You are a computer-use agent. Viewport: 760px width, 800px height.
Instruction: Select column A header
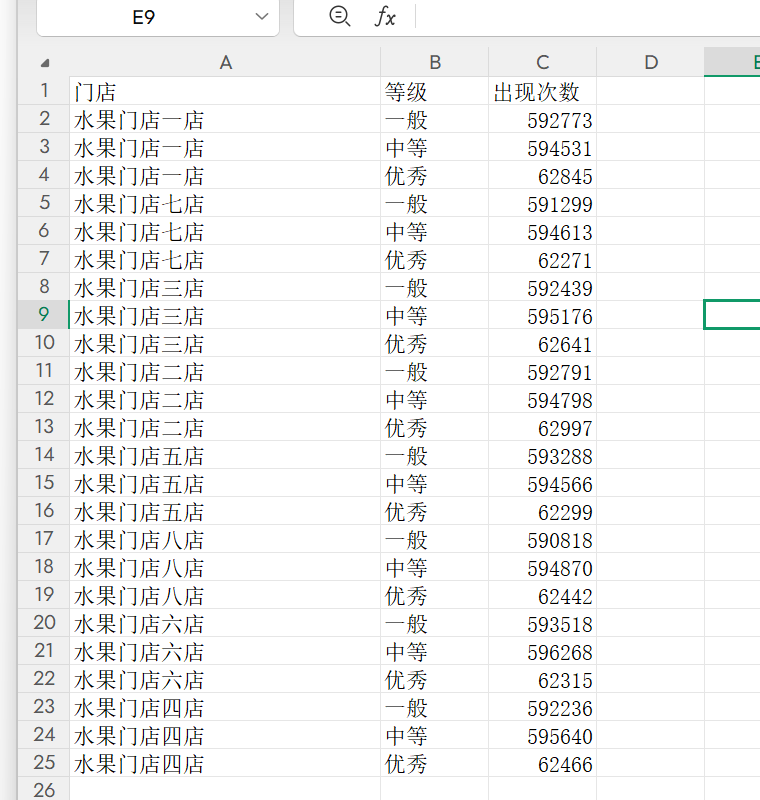[x=225, y=62]
